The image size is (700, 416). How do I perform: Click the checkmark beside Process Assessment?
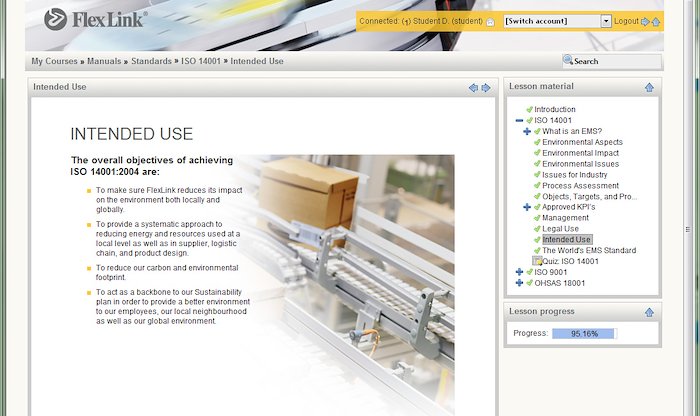pos(537,186)
